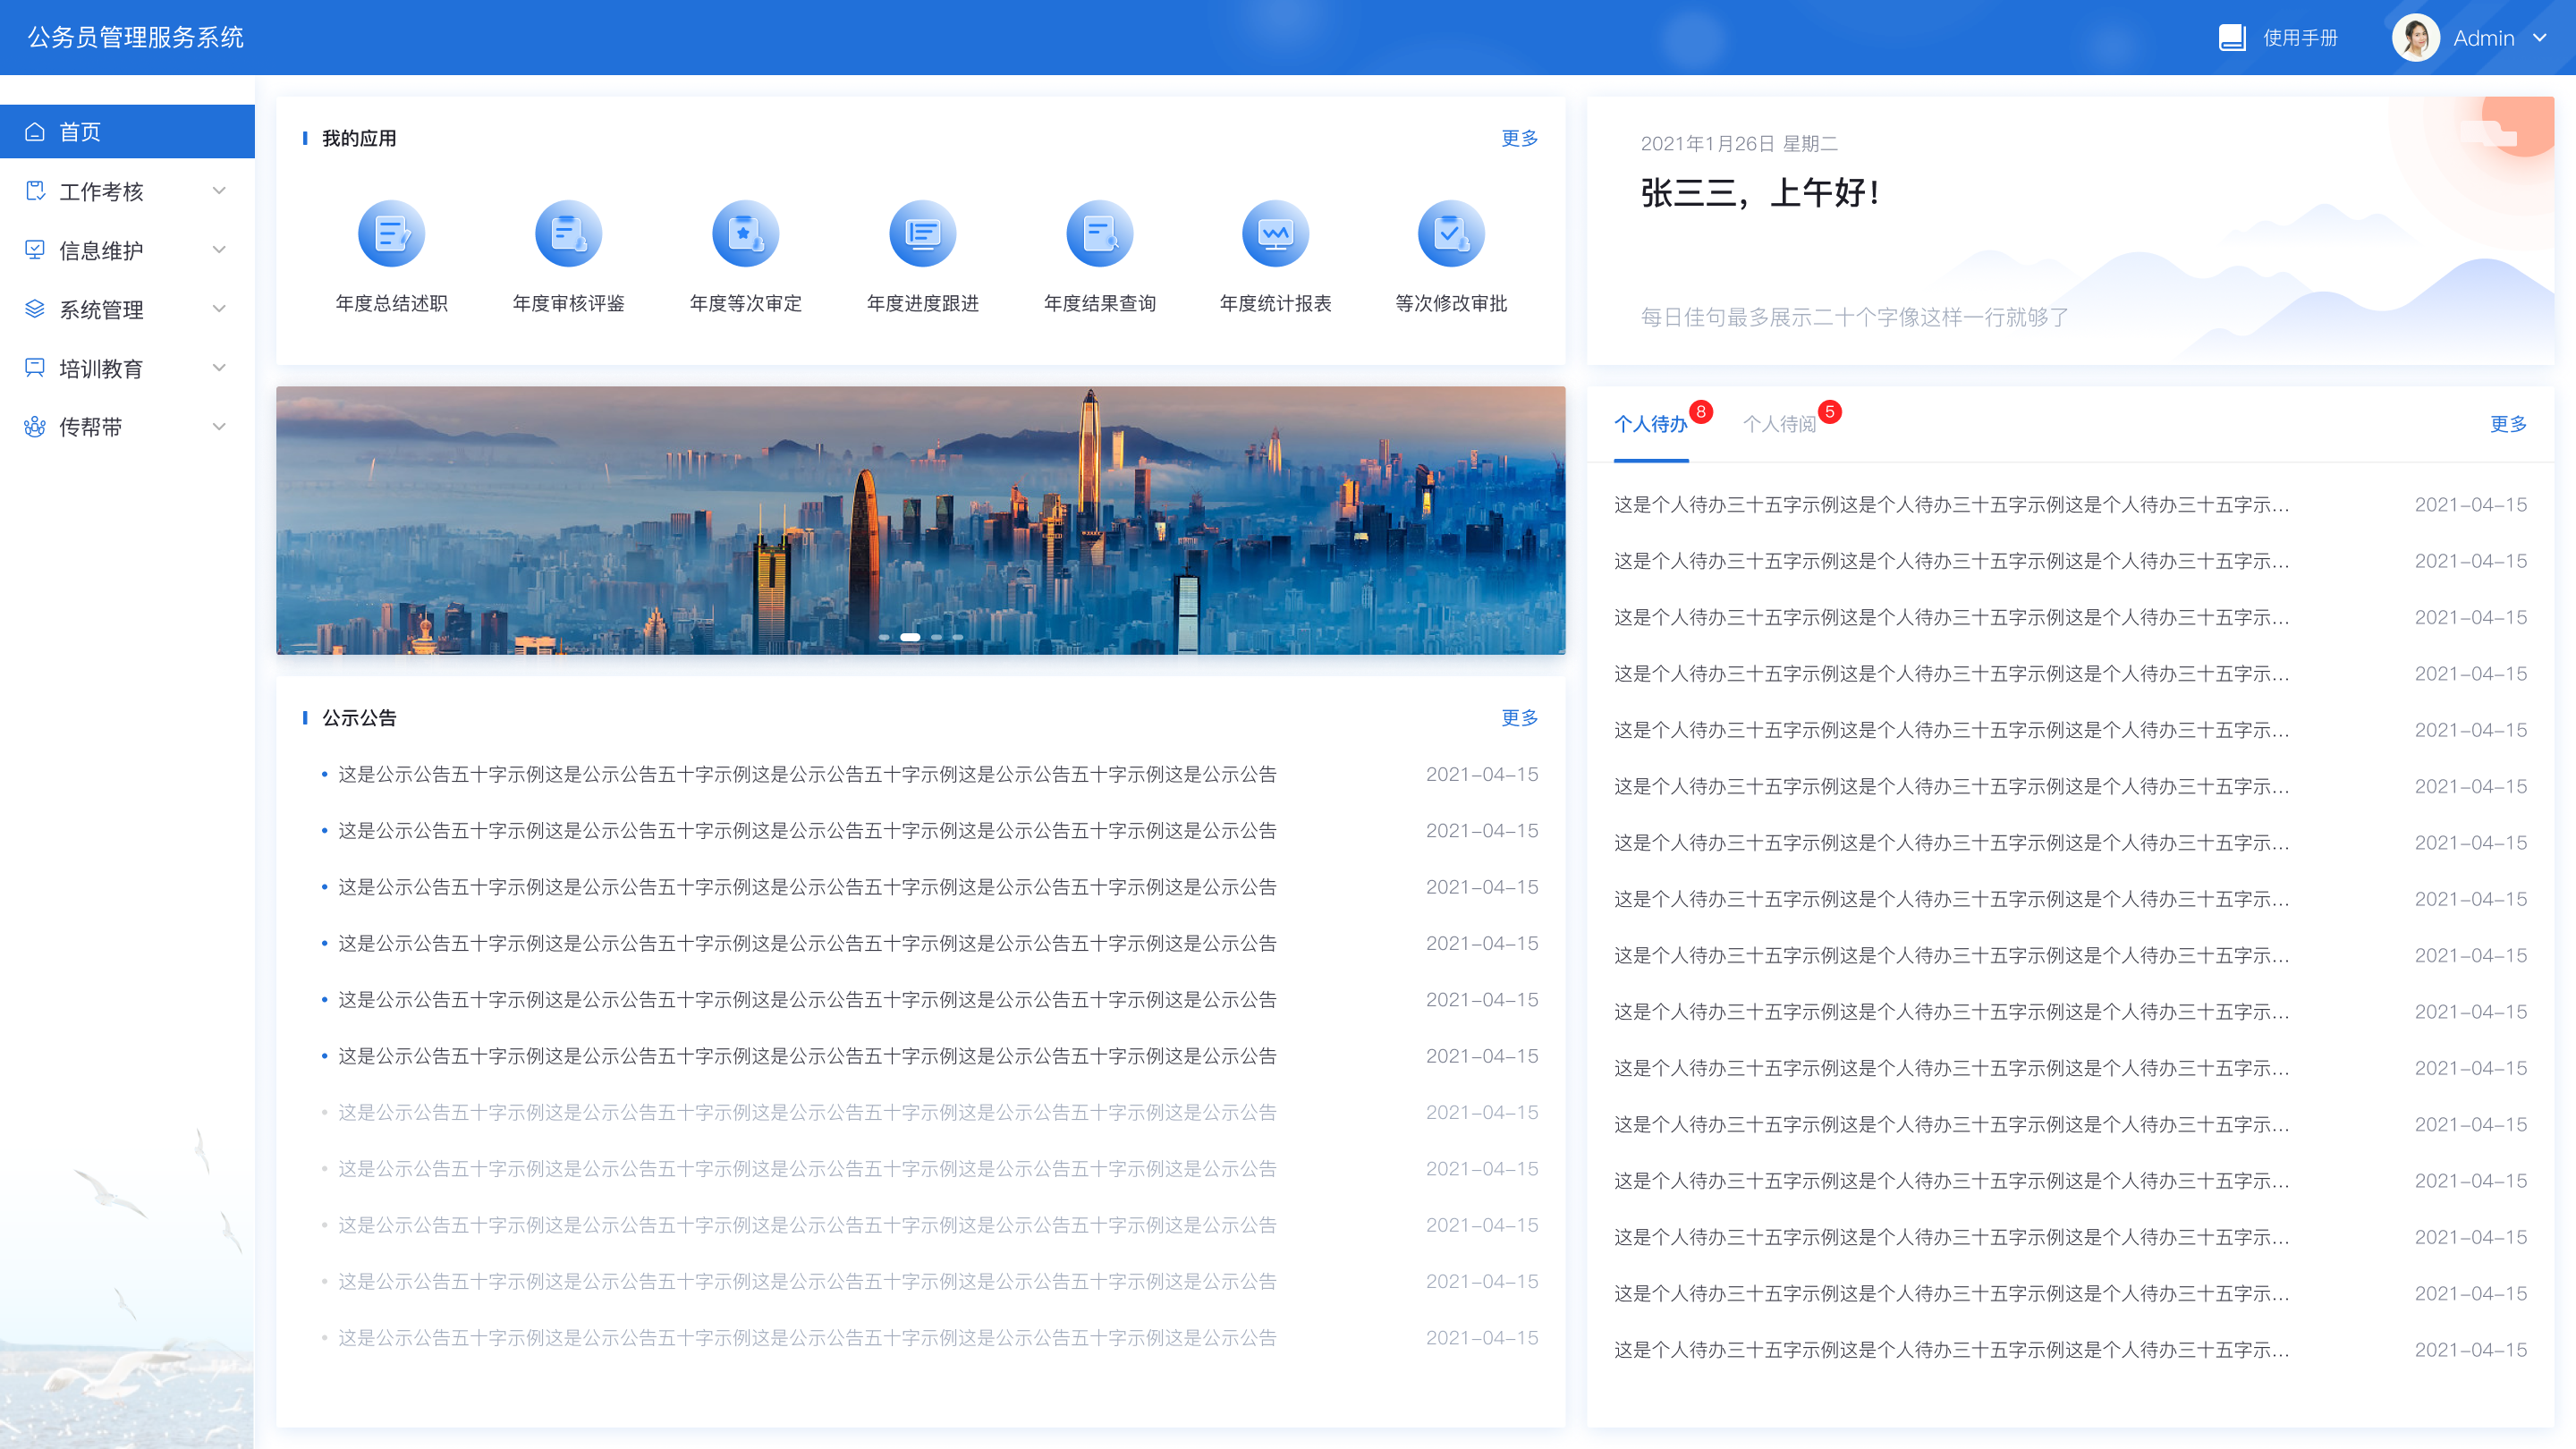Click the 首页 home icon in sidebar

tap(35, 132)
